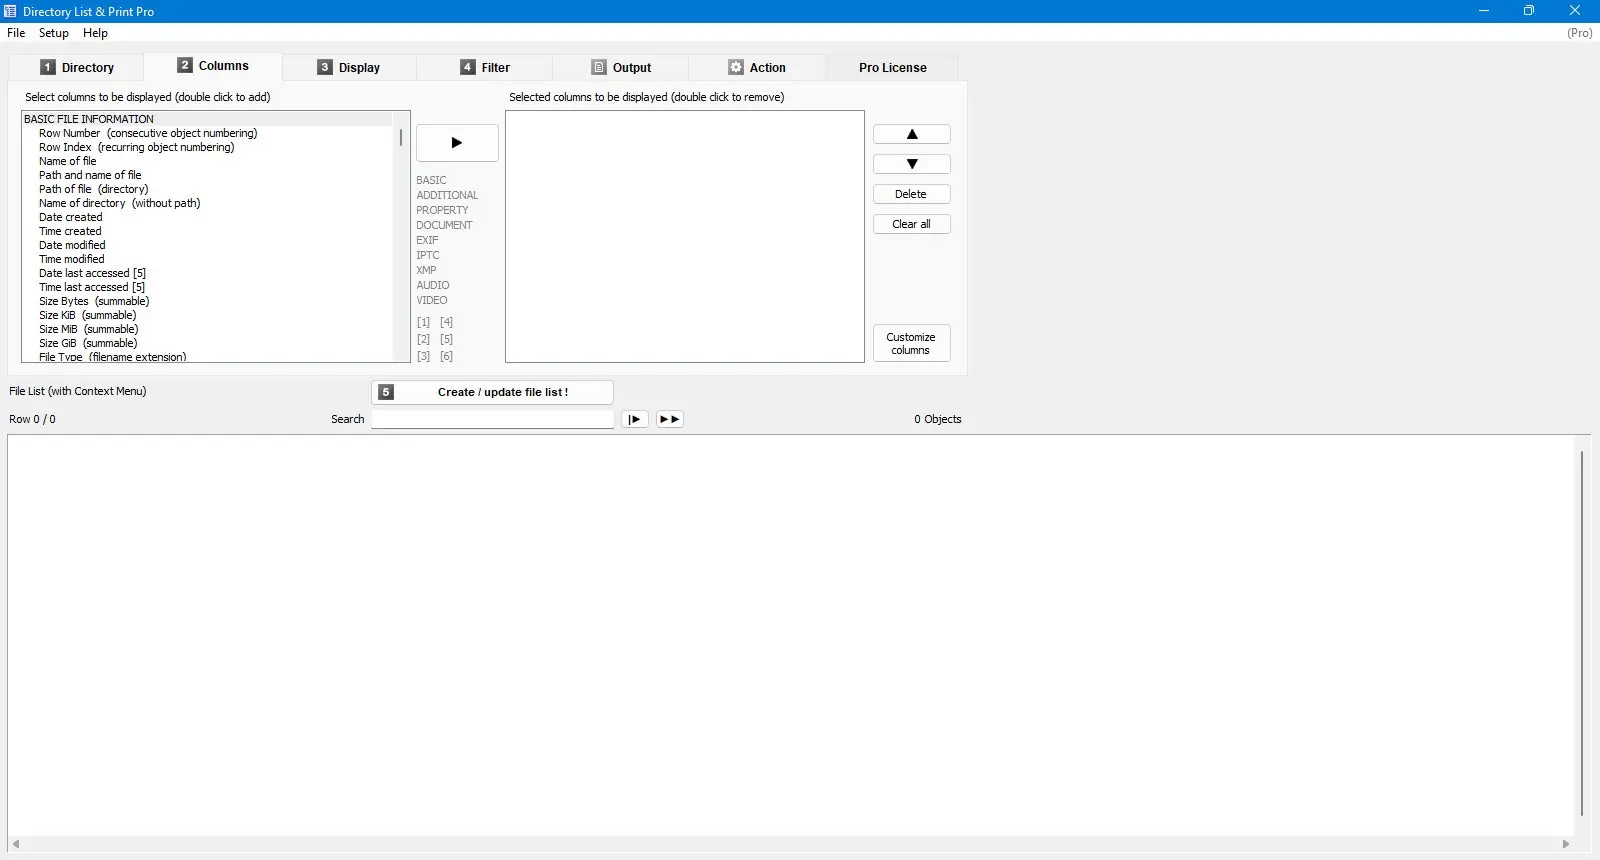Select the Columns tab
The width and height of the screenshot is (1600, 860).
click(x=213, y=66)
